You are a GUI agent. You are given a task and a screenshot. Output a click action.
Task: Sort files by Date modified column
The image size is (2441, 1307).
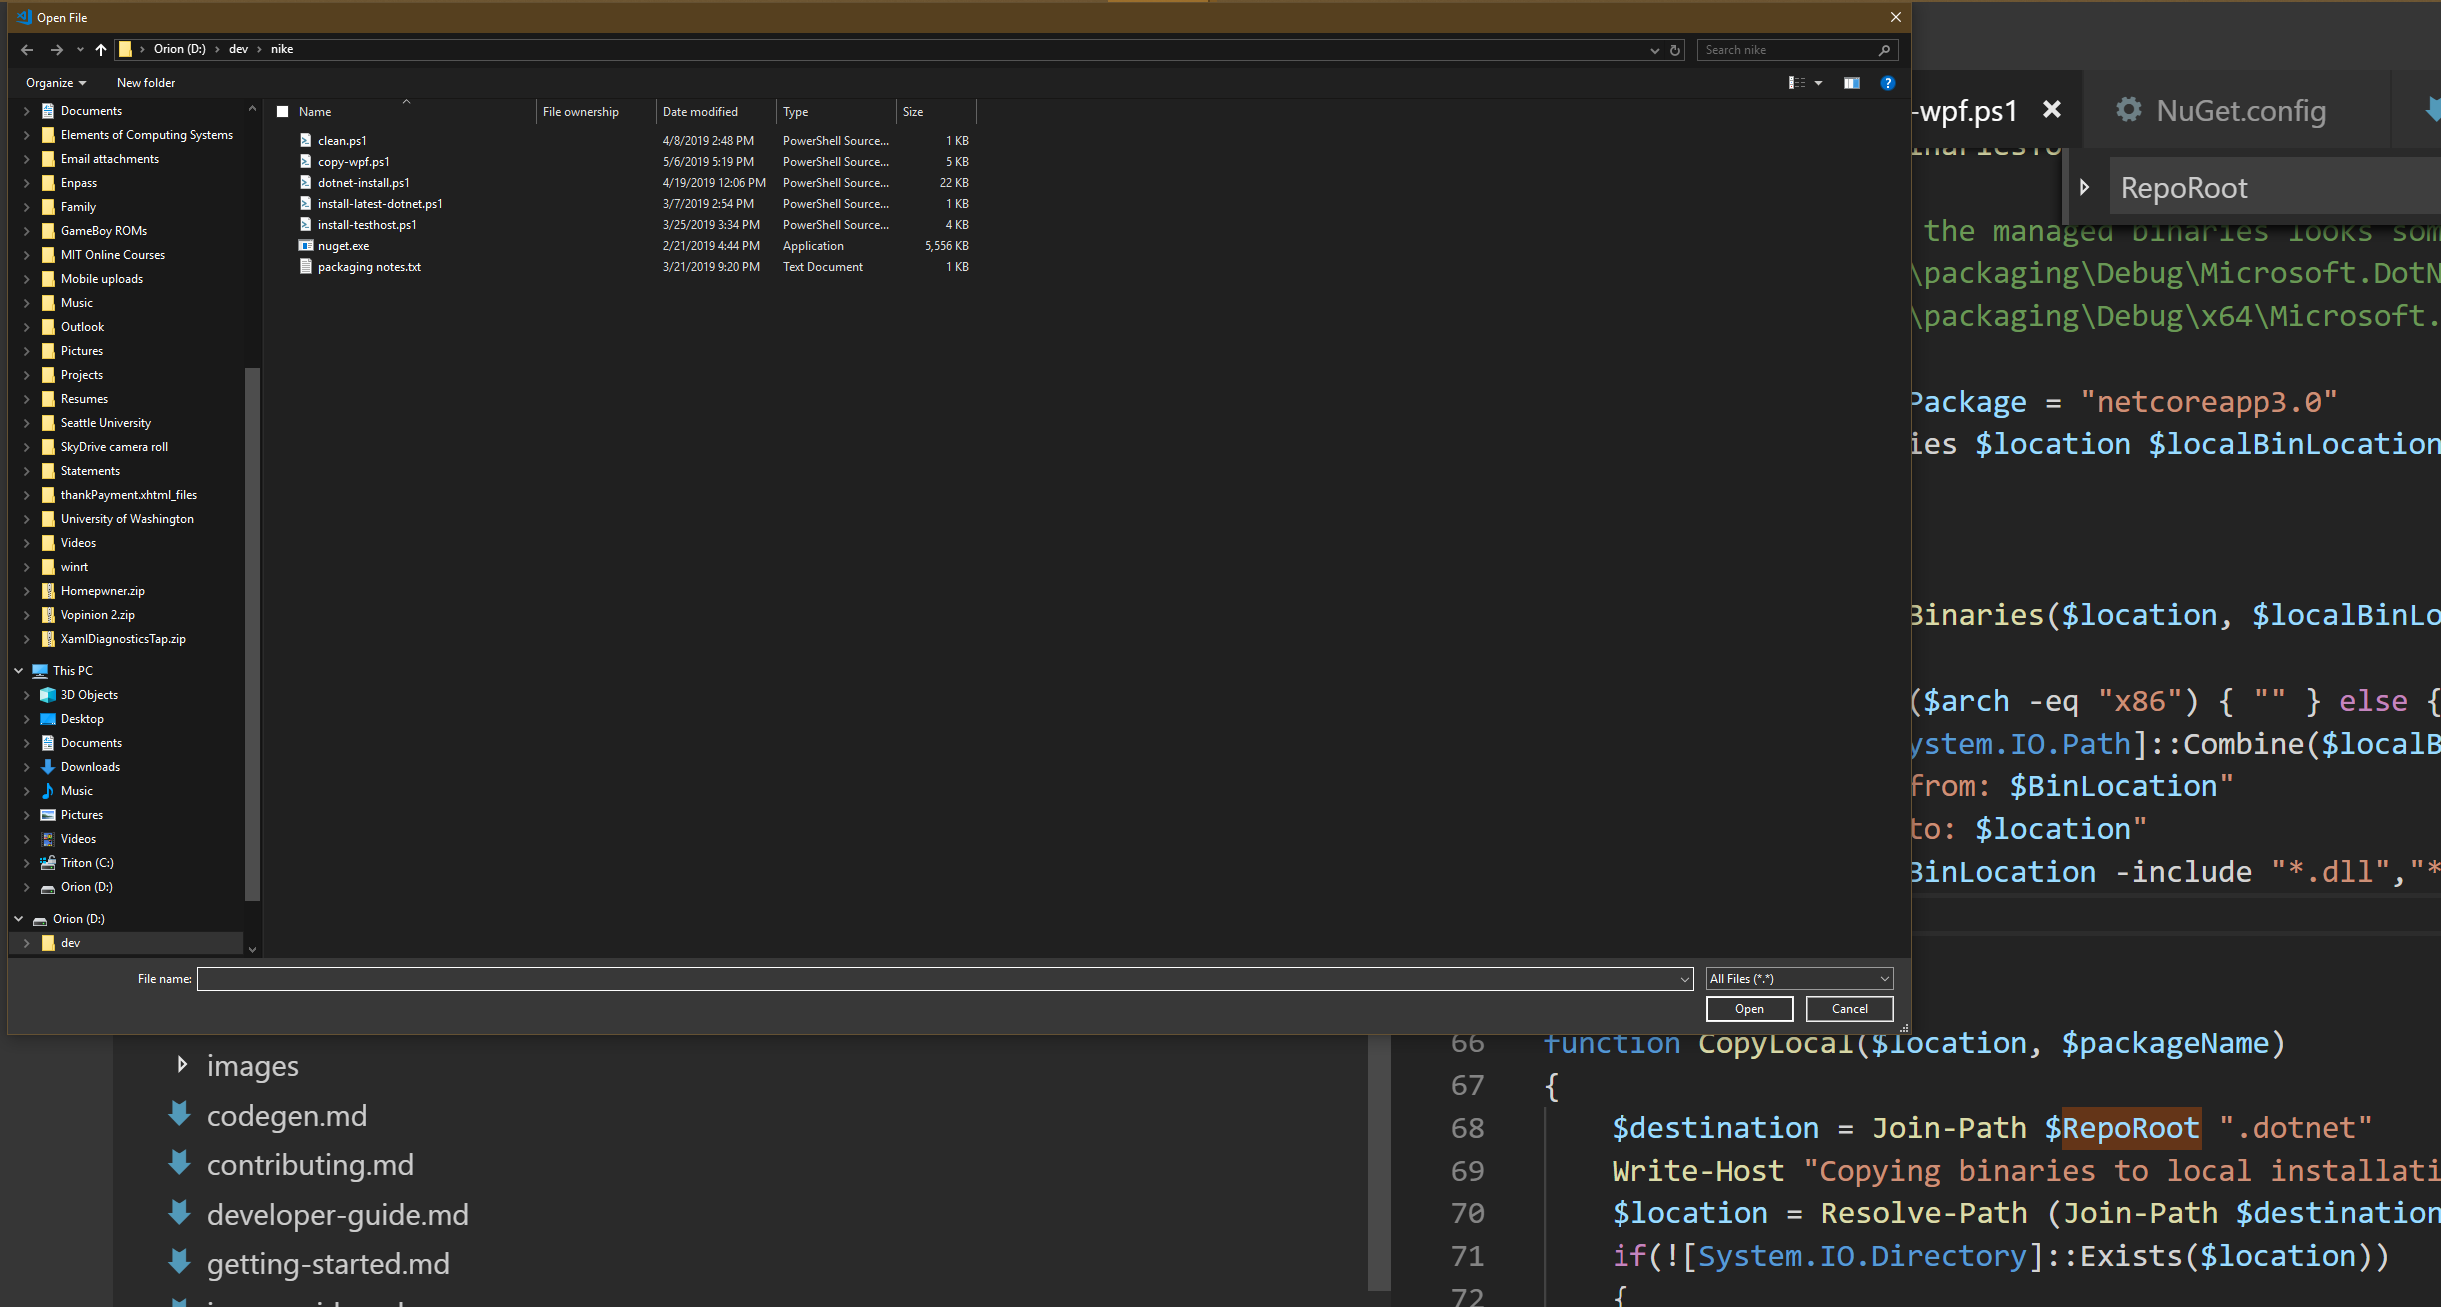pos(715,112)
